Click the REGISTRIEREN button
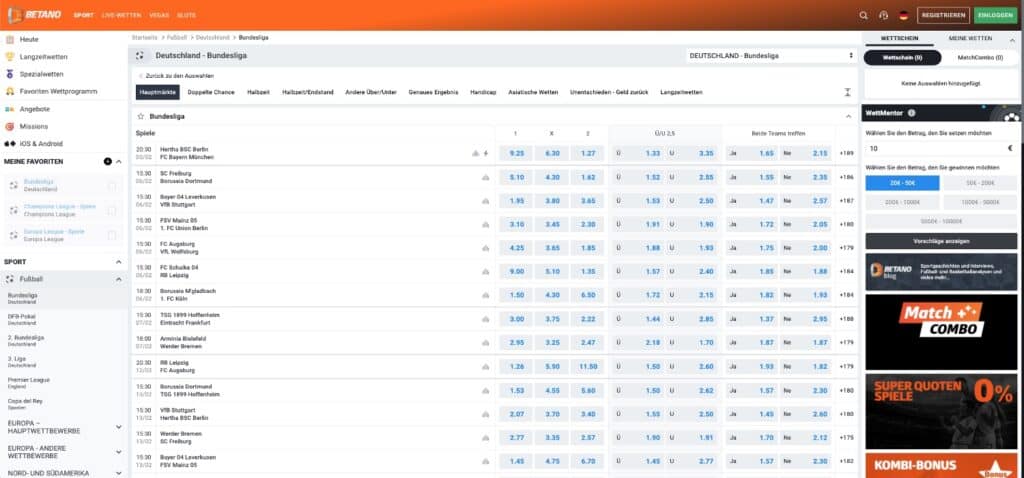Image resolution: width=1024 pixels, height=478 pixels. (x=943, y=15)
